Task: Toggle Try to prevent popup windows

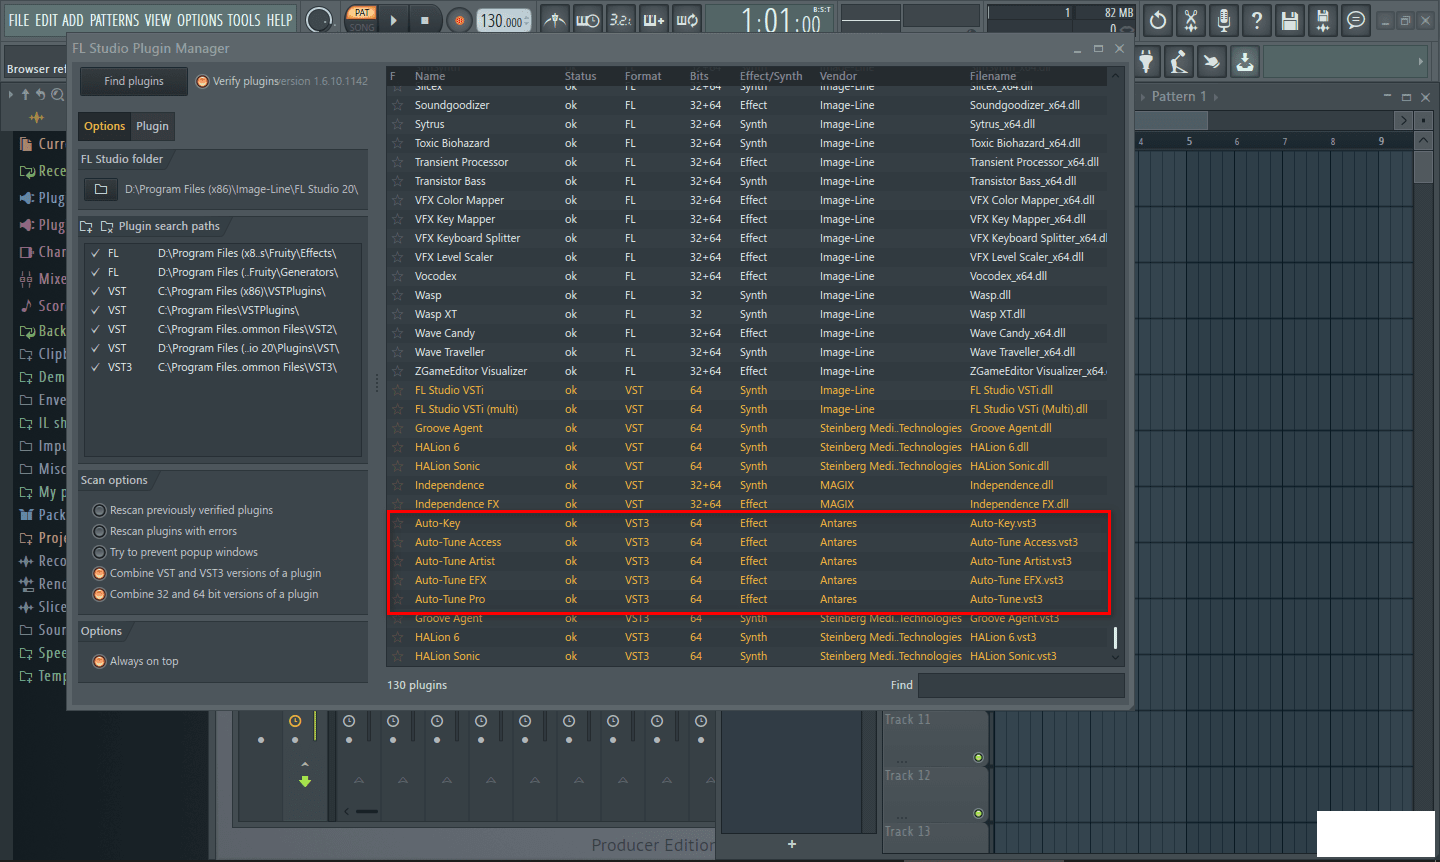Action: (100, 552)
